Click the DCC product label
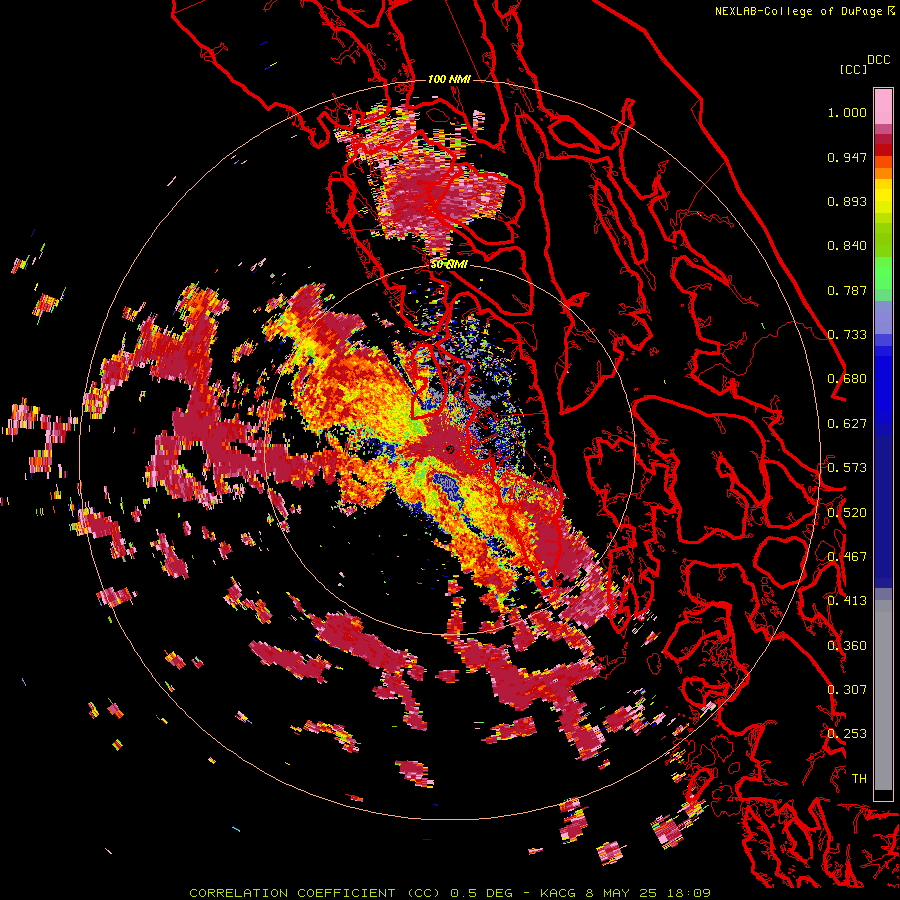Viewport: 900px width, 900px height. (878, 60)
